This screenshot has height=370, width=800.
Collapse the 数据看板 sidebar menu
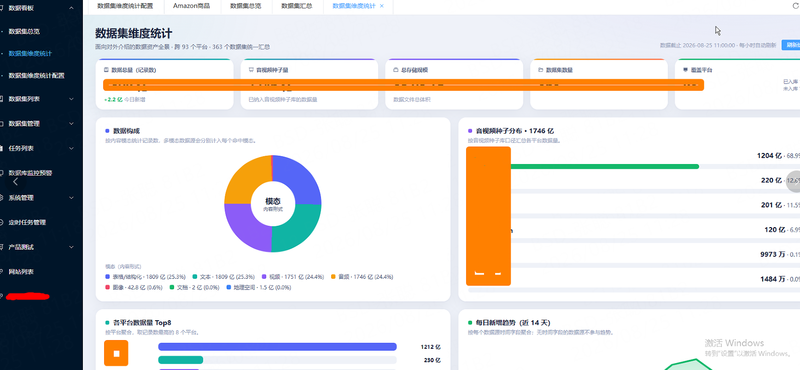(x=71, y=8)
